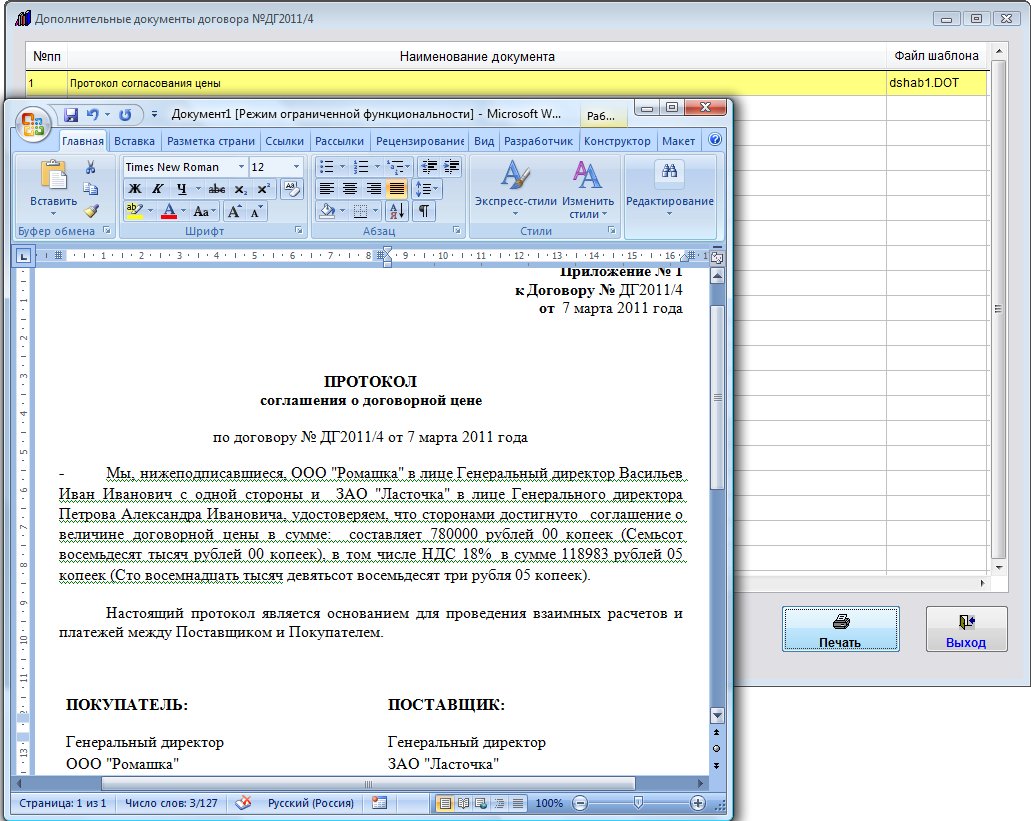Align text right
1031x821 pixels.
click(x=373, y=189)
